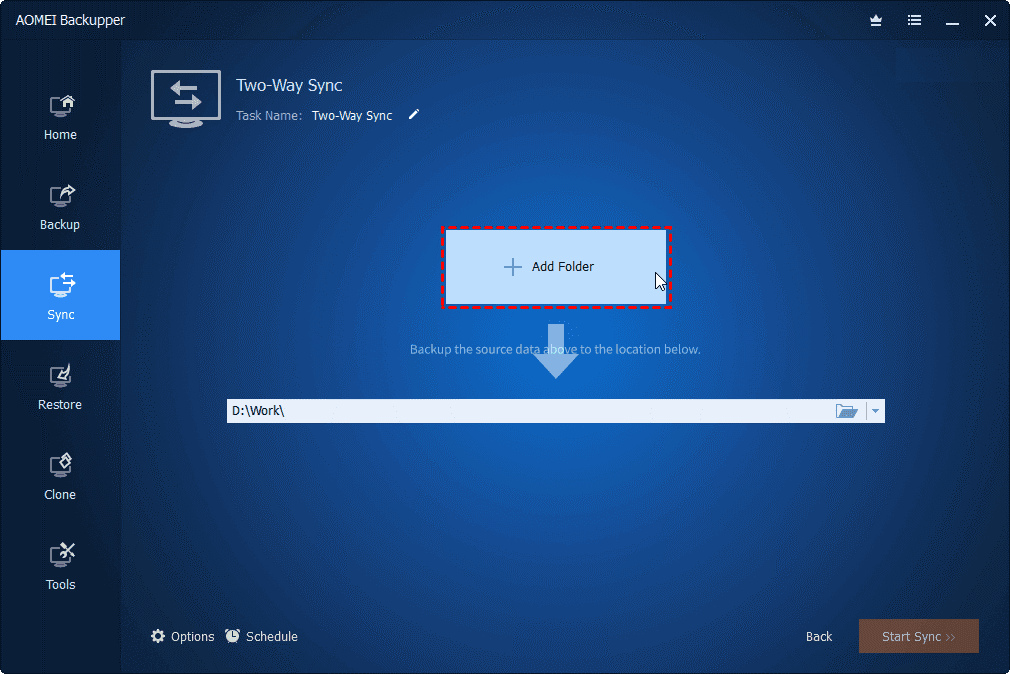The image size is (1010, 674).
Task: Select the Home icon in the sidebar
Action: [60, 107]
